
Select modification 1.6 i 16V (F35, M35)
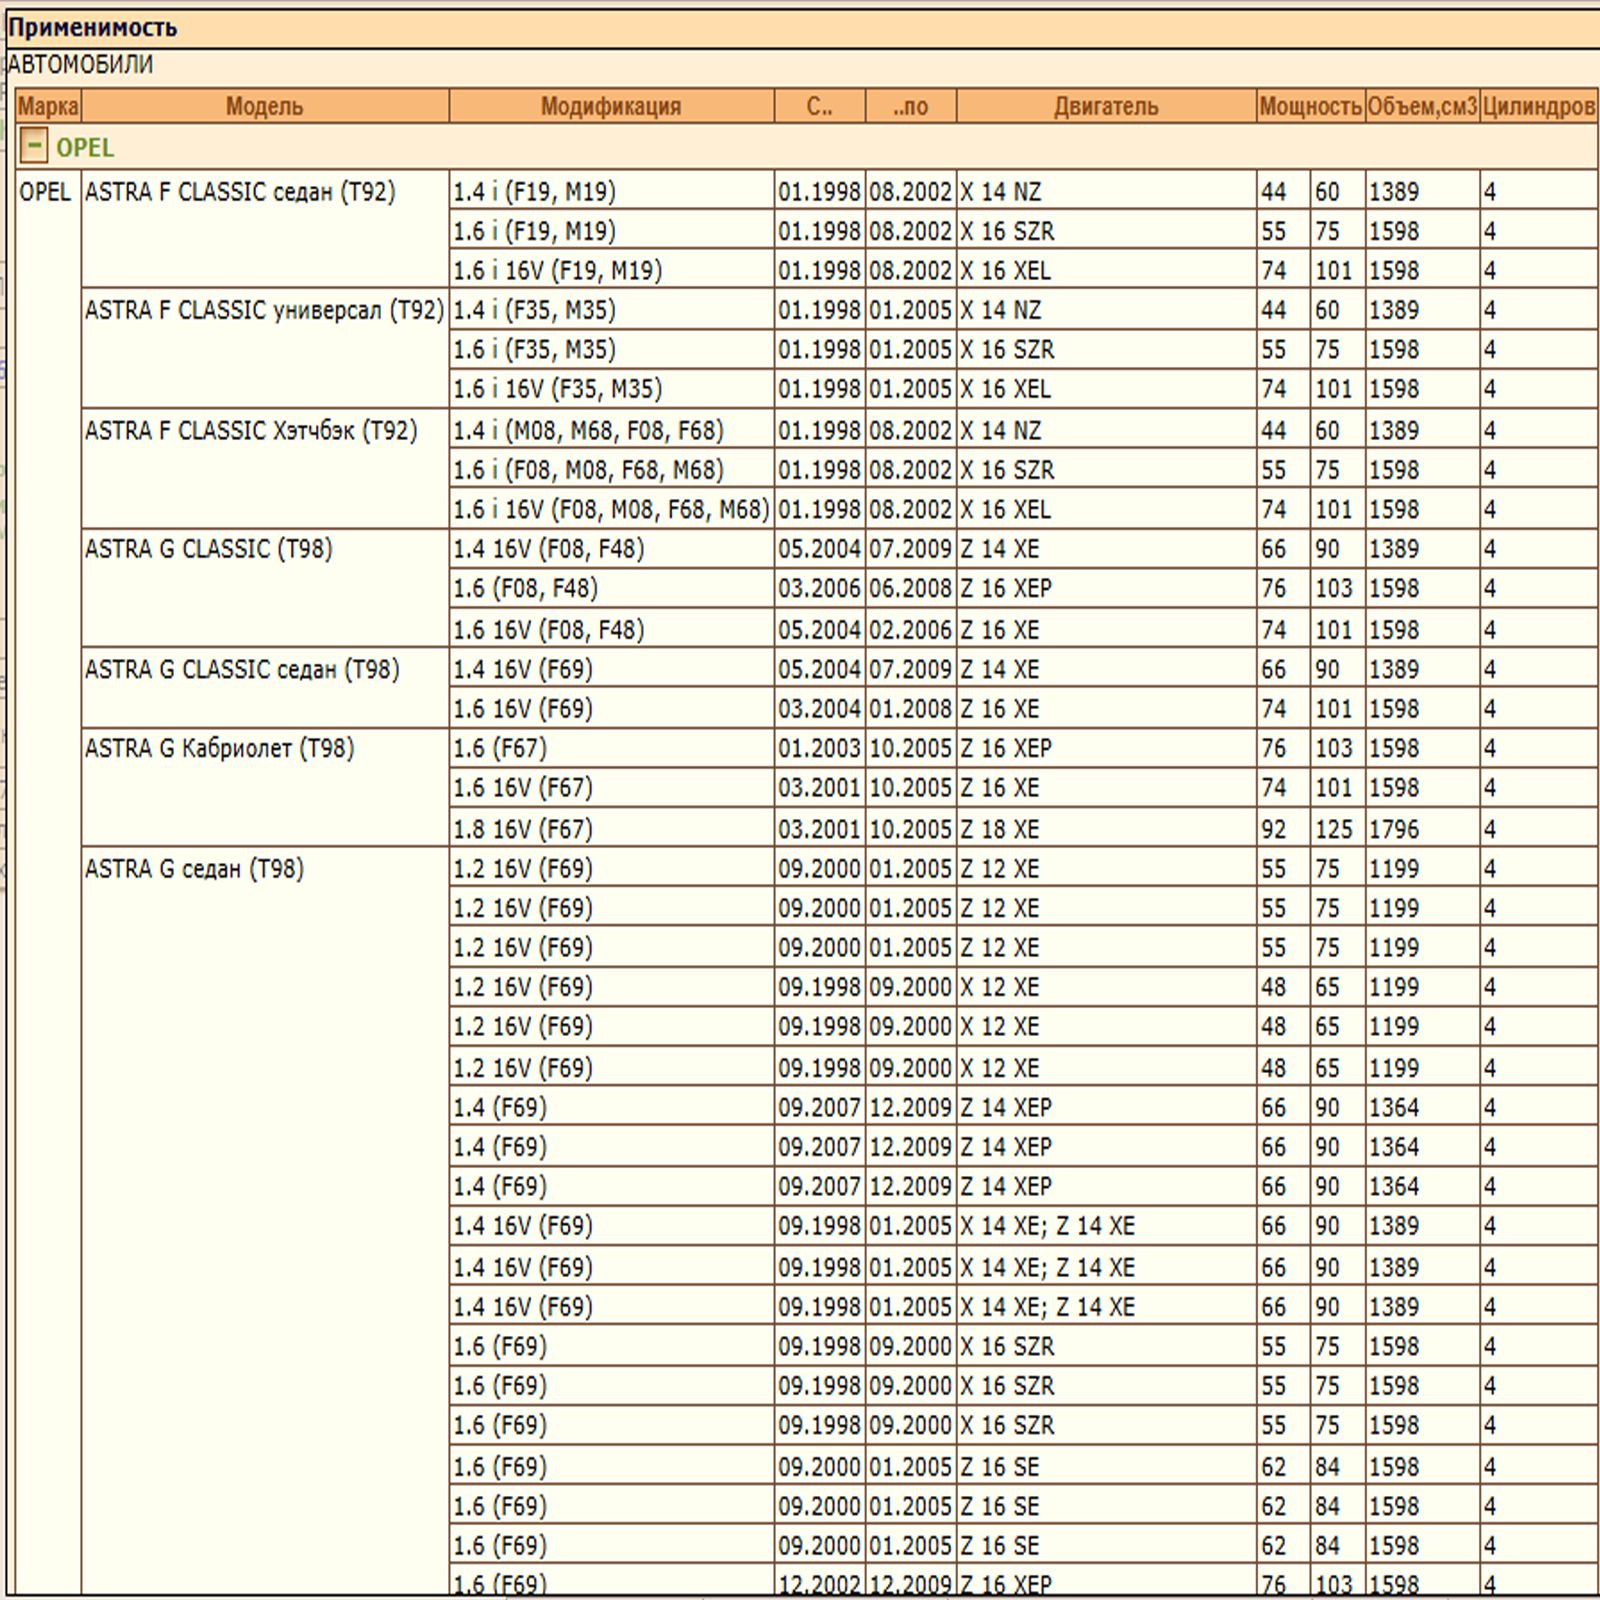611,389
